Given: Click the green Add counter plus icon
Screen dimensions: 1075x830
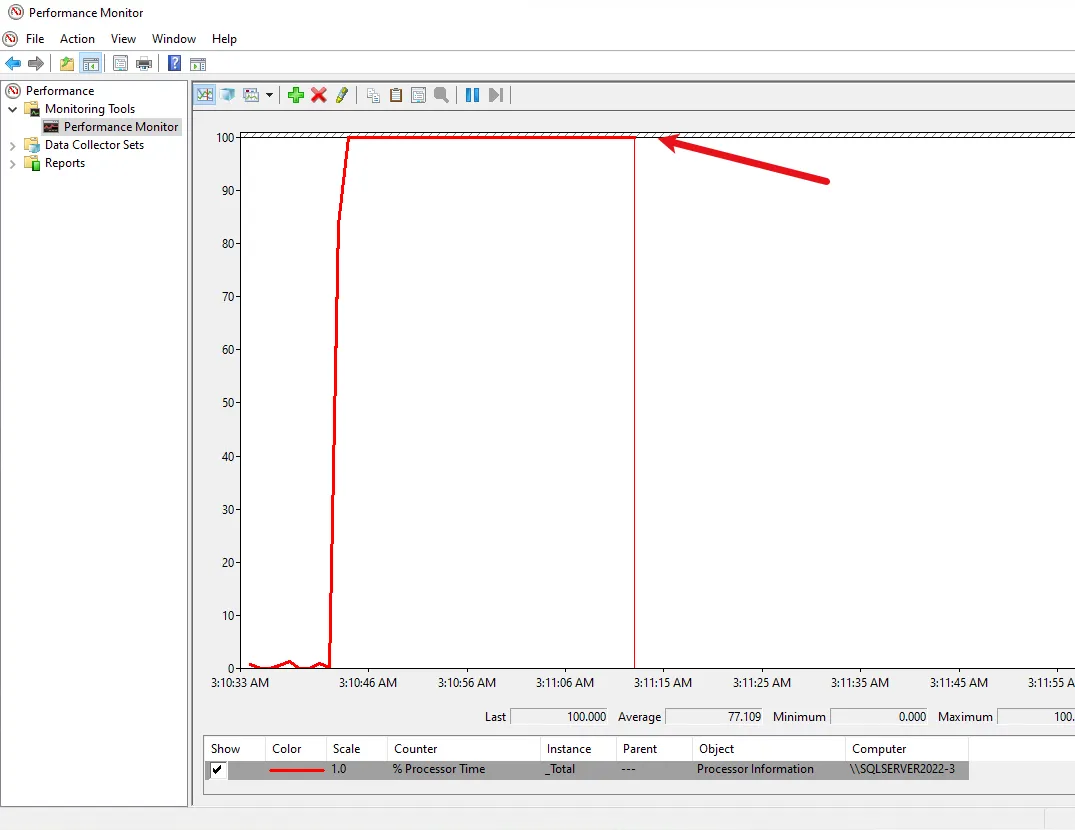Looking at the screenshot, I should (295, 95).
